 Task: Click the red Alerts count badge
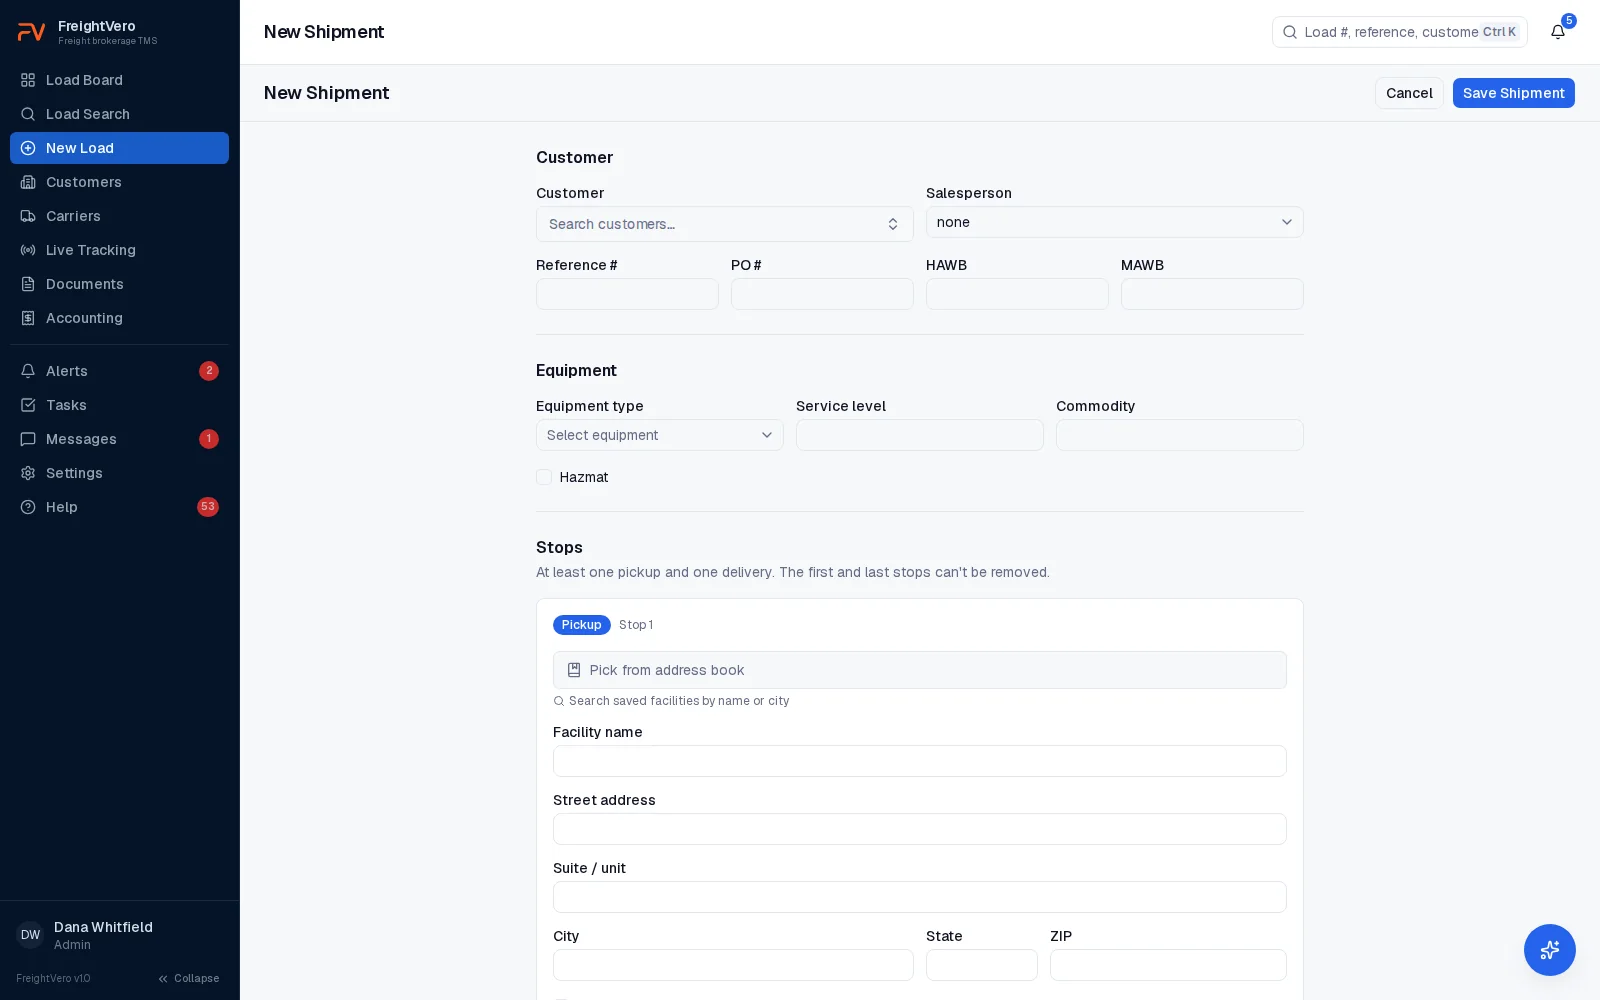pyautogui.click(x=209, y=371)
